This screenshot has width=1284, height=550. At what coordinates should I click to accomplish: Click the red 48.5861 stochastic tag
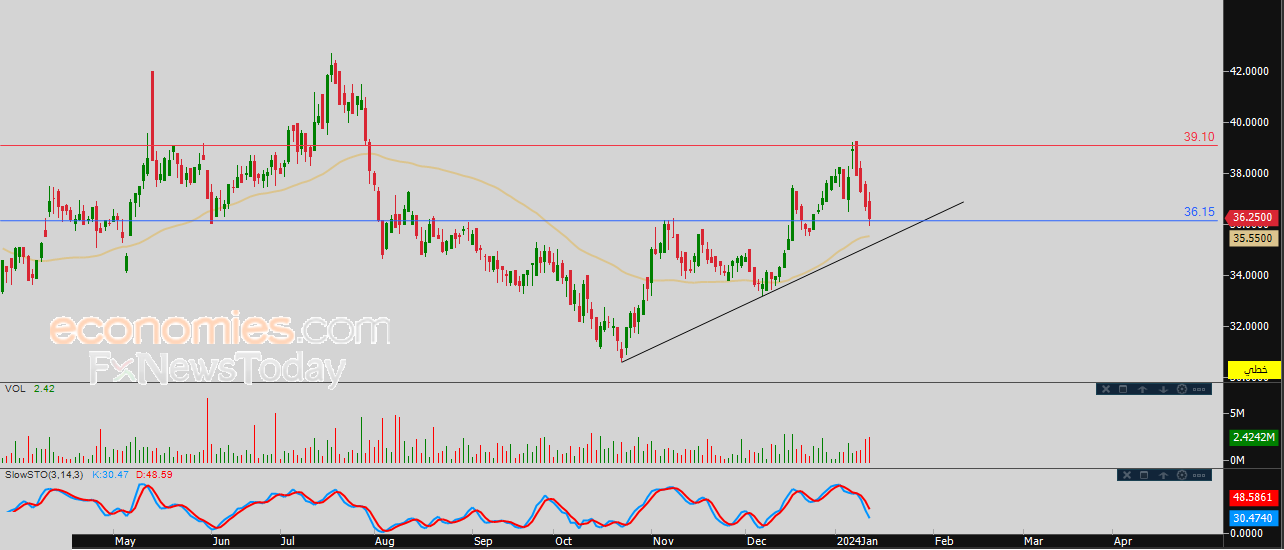(x=1254, y=496)
